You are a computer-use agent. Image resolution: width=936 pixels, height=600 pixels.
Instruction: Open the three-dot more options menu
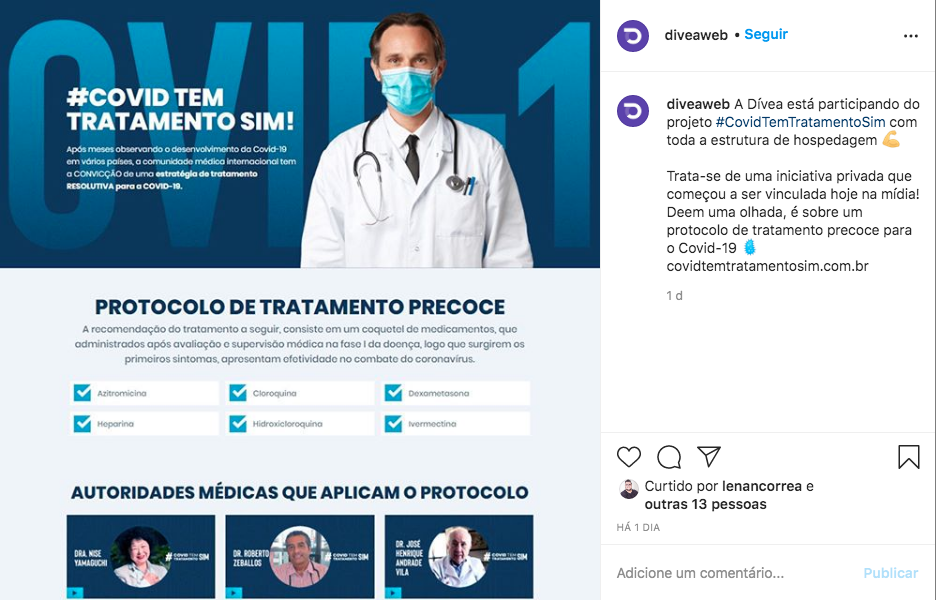910,36
